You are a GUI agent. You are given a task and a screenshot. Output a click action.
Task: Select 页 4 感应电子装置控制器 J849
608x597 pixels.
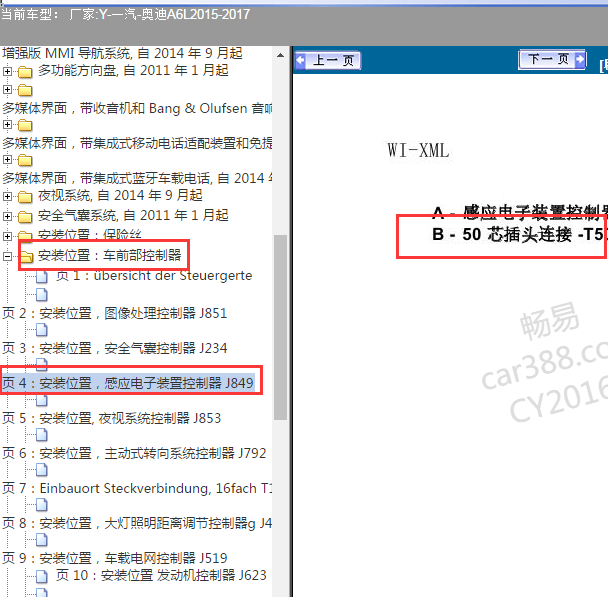pos(128,383)
